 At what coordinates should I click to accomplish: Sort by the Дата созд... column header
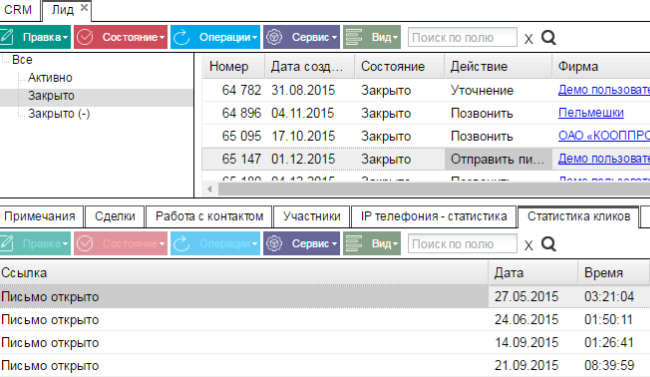pos(310,66)
